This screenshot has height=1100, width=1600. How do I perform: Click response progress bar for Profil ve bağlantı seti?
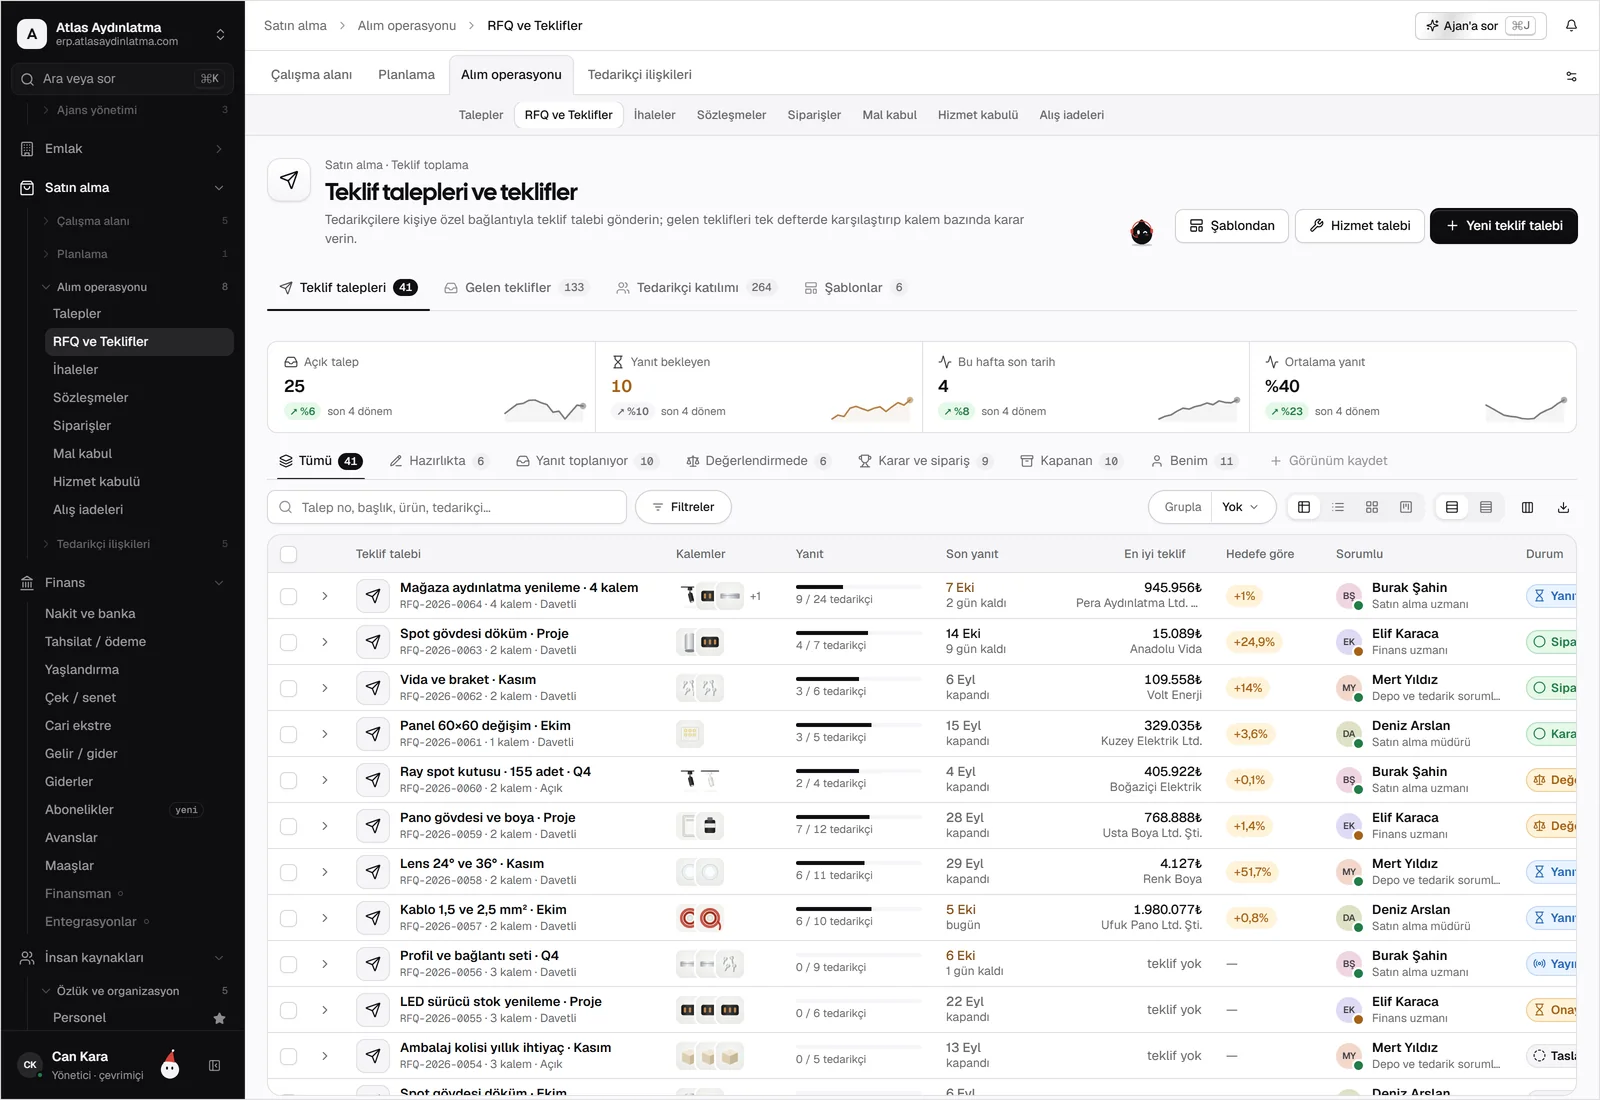click(x=858, y=954)
